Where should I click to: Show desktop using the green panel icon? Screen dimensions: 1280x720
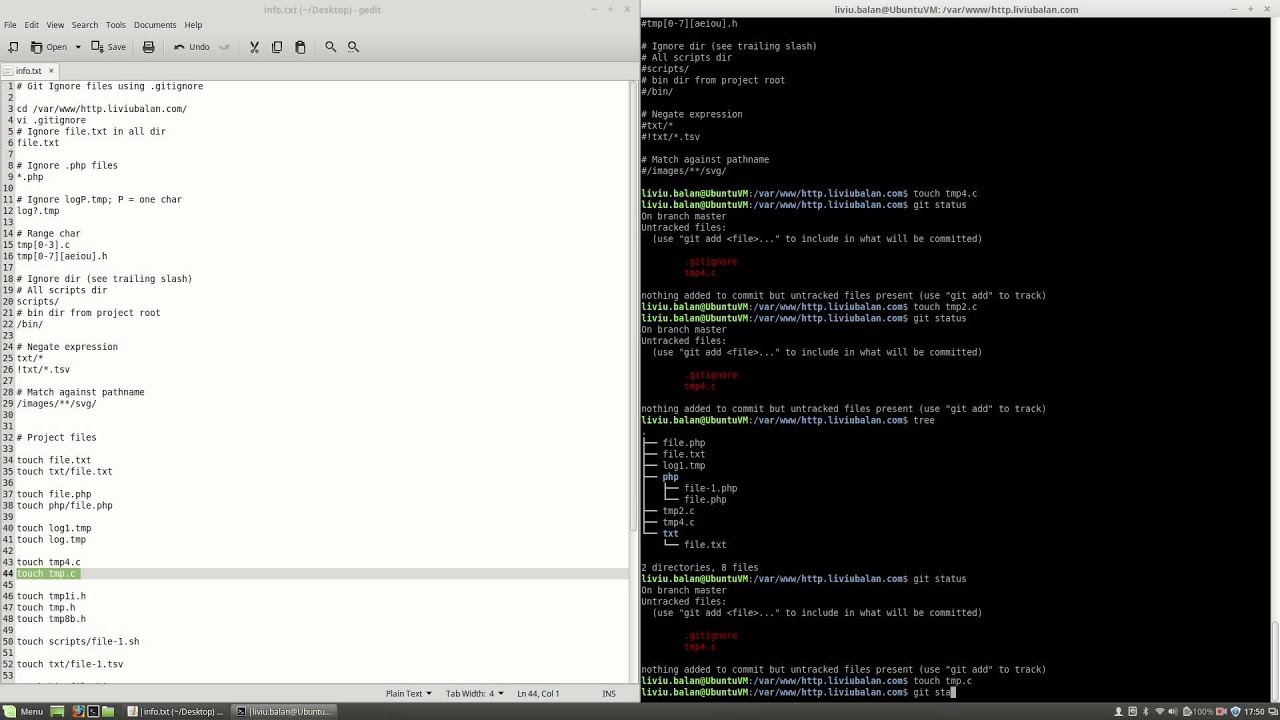coord(58,712)
